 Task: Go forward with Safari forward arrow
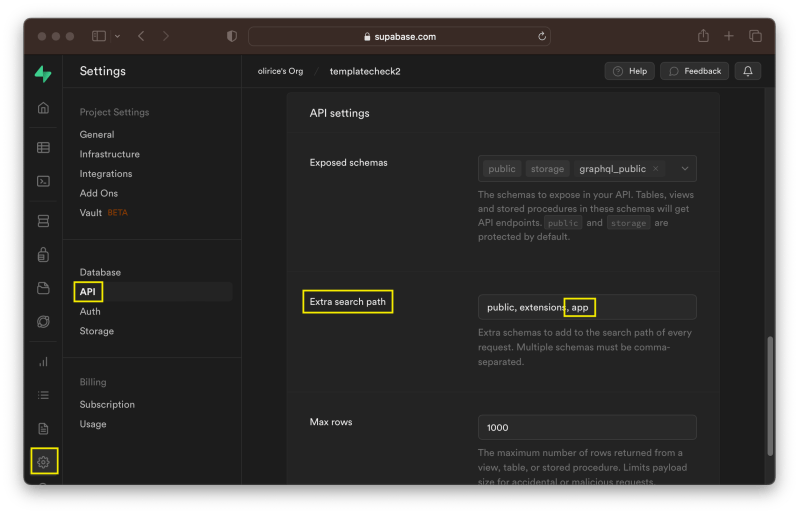(x=166, y=36)
